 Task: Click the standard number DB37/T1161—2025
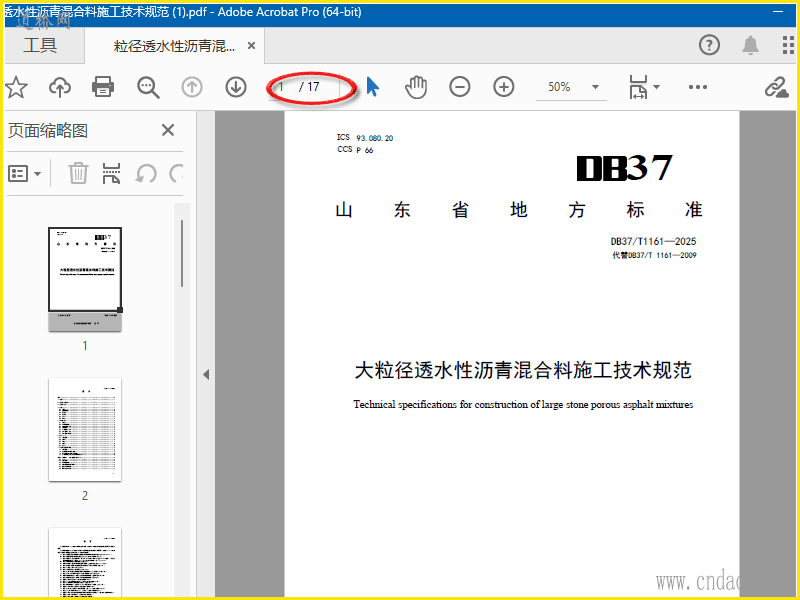pos(653,241)
